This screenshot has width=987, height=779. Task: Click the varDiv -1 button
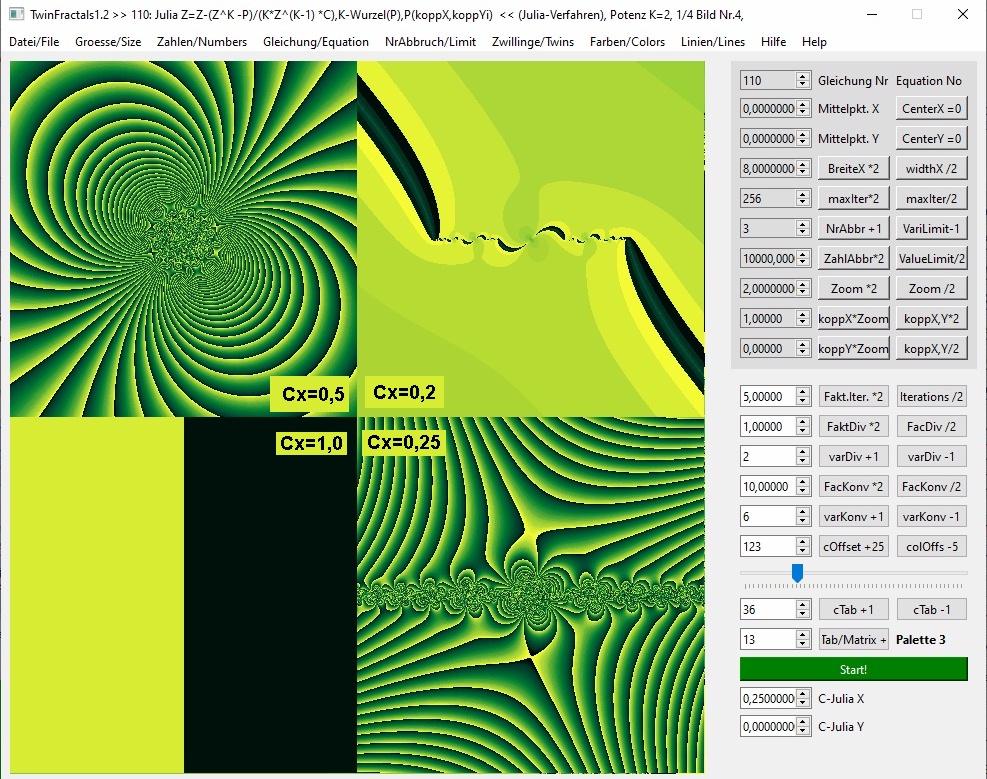pos(932,457)
